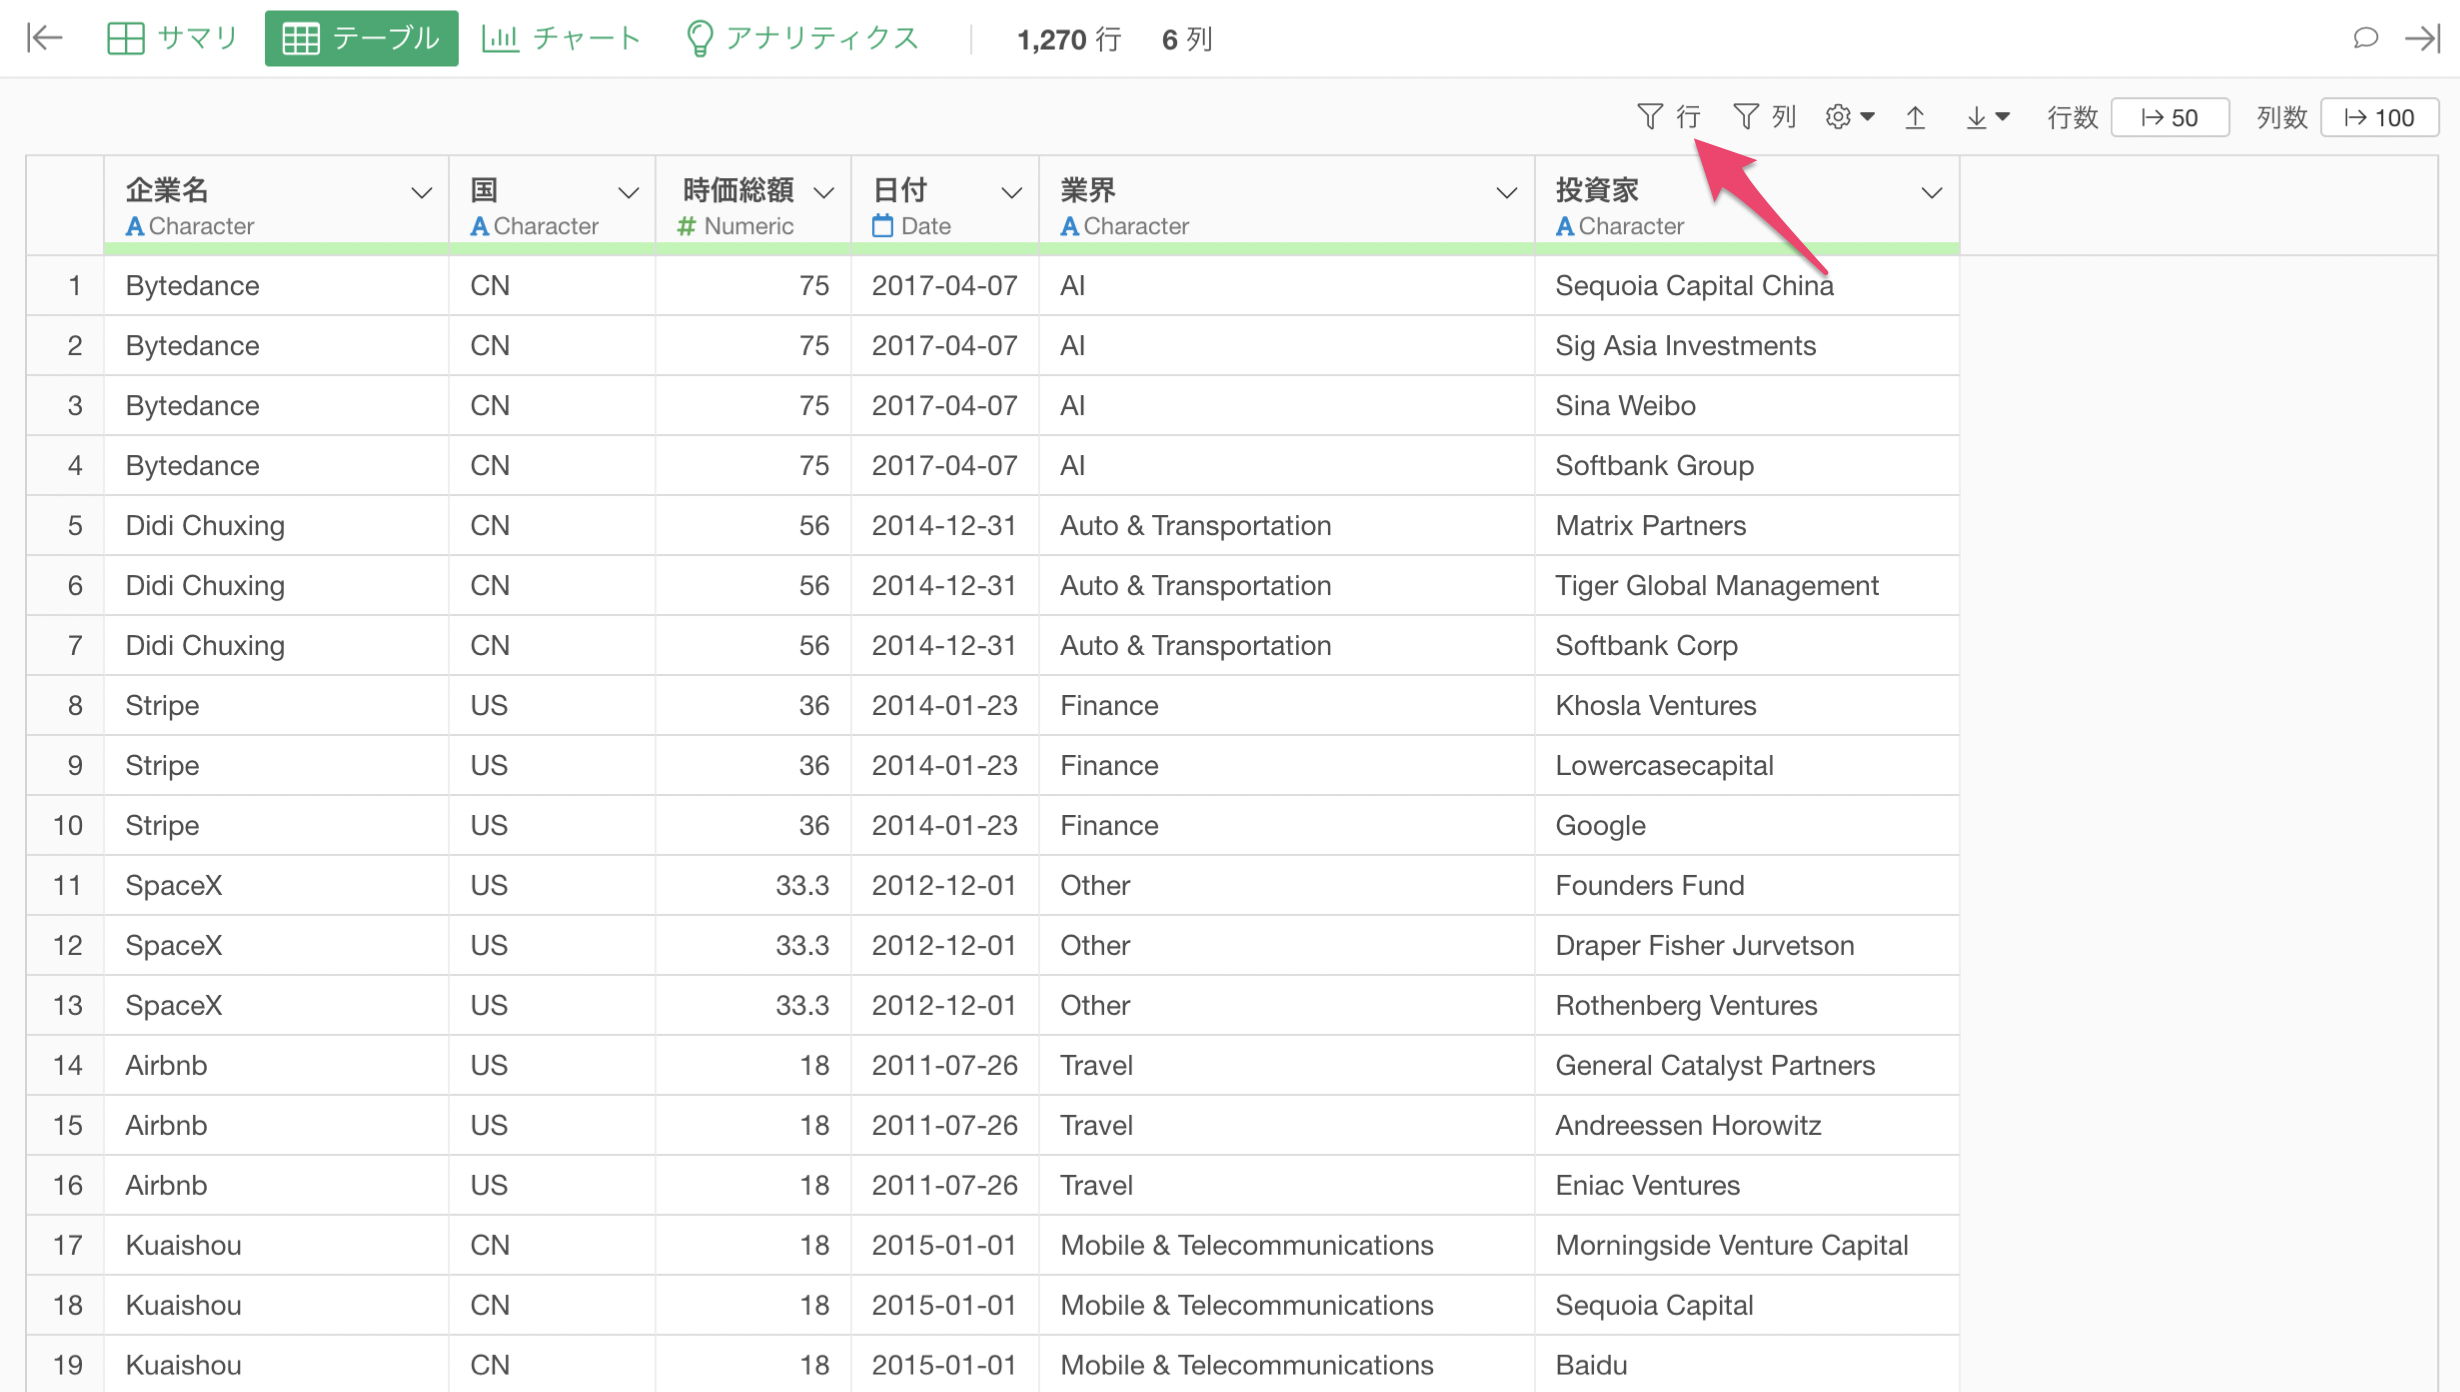This screenshot has width=2460, height=1392.
Task: Click the Character type icon under 国
Action: coord(480,226)
